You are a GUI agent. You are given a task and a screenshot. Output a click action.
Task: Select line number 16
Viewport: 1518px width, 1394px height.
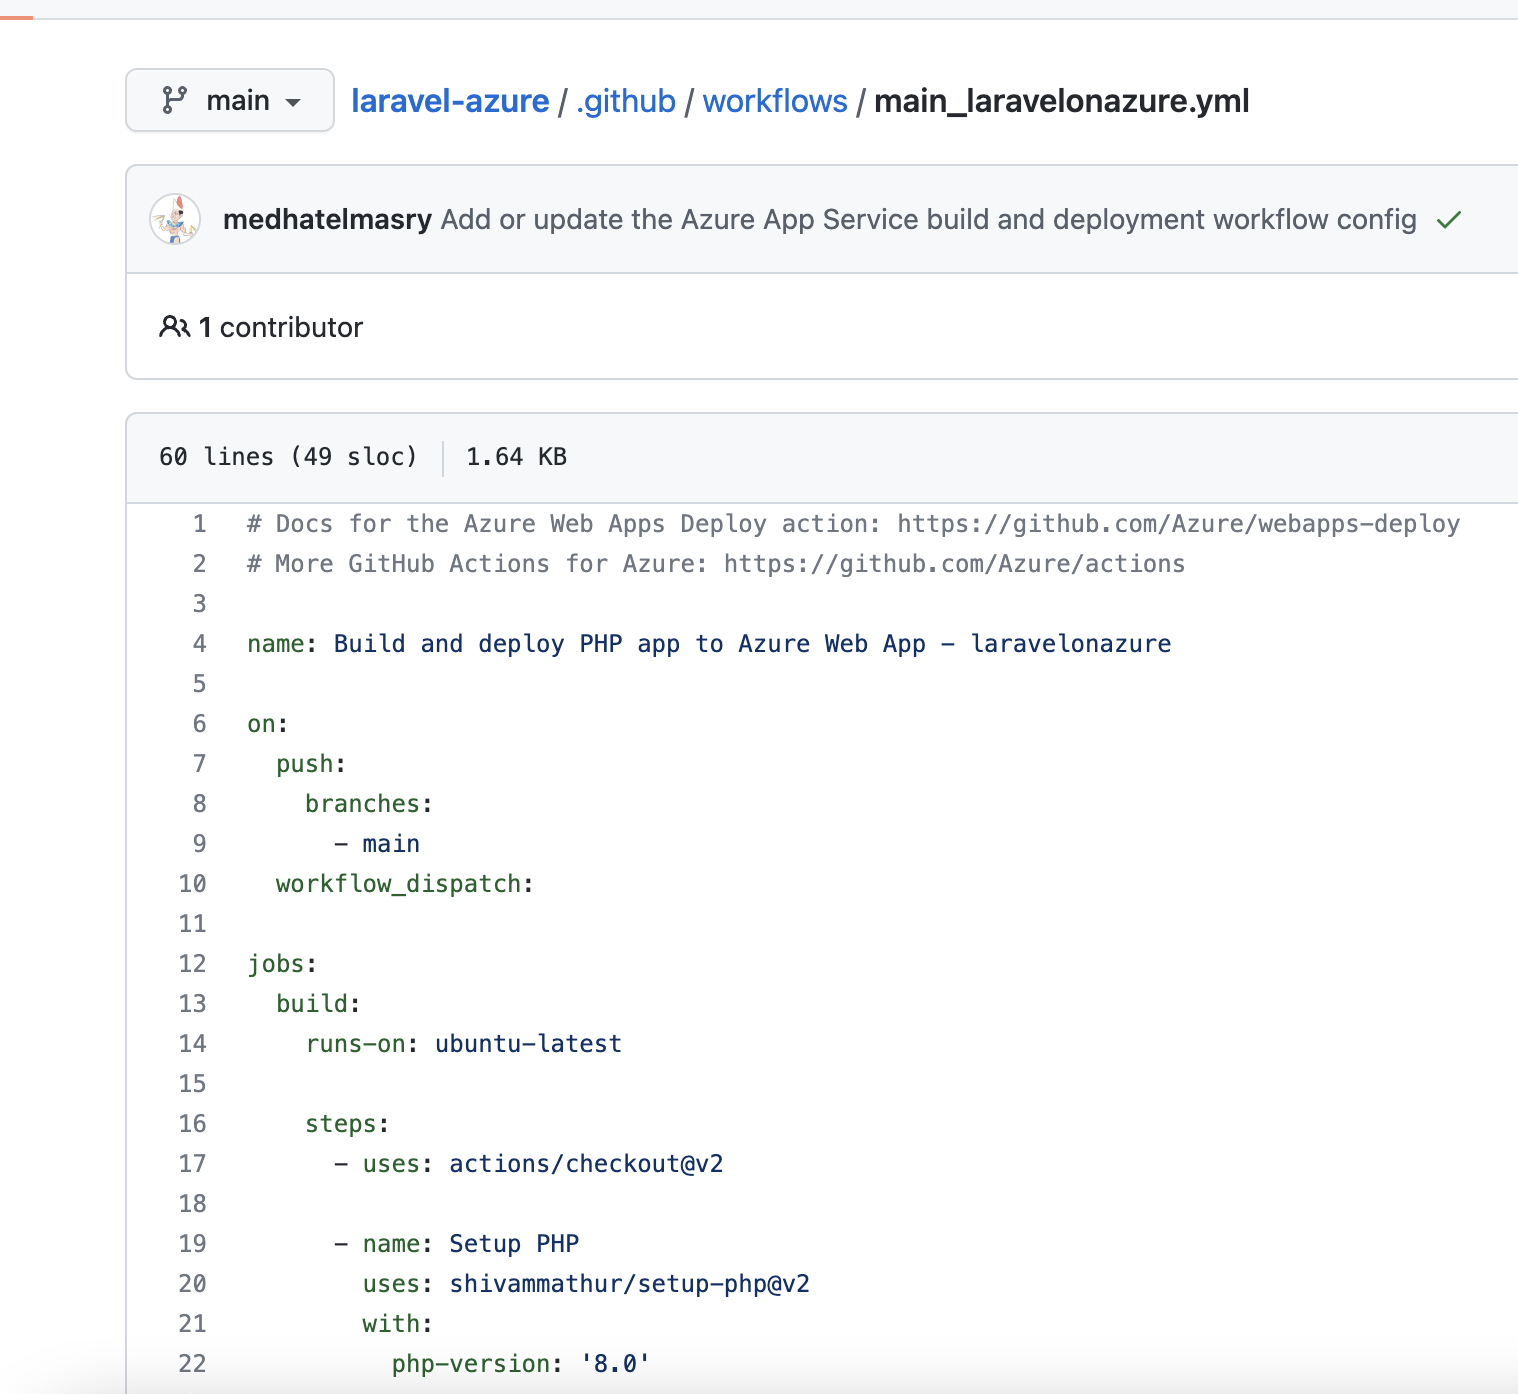coord(193,1124)
